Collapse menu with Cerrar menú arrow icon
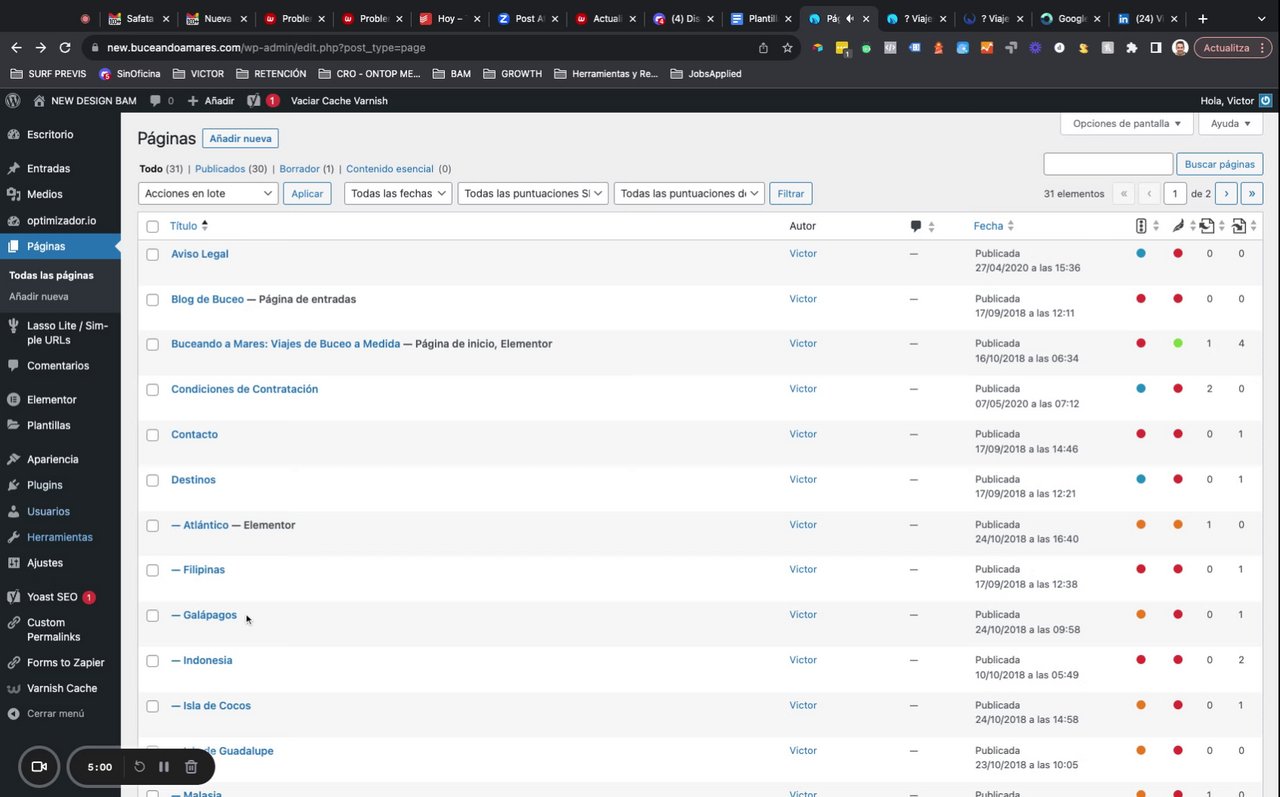1280x797 pixels. pos(13,715)
